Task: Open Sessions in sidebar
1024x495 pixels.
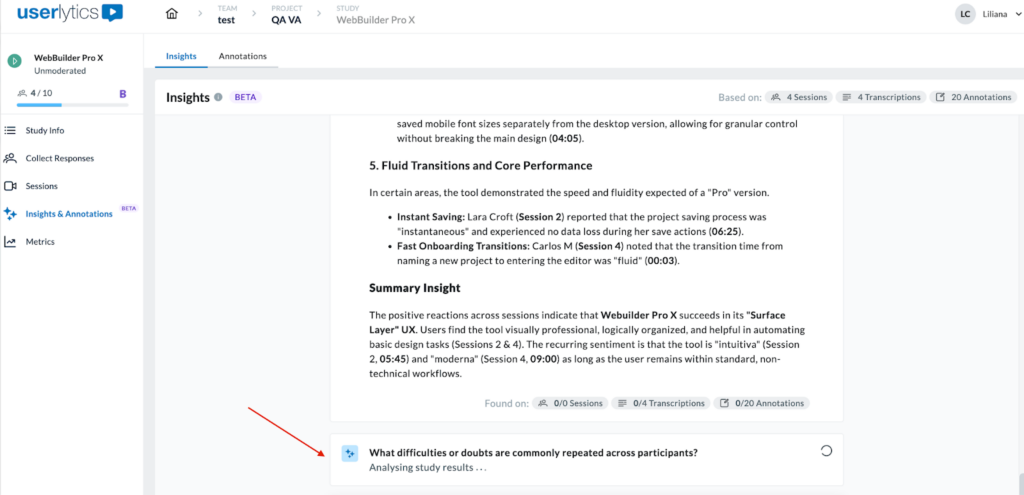Action: click(x=41, y=186)
